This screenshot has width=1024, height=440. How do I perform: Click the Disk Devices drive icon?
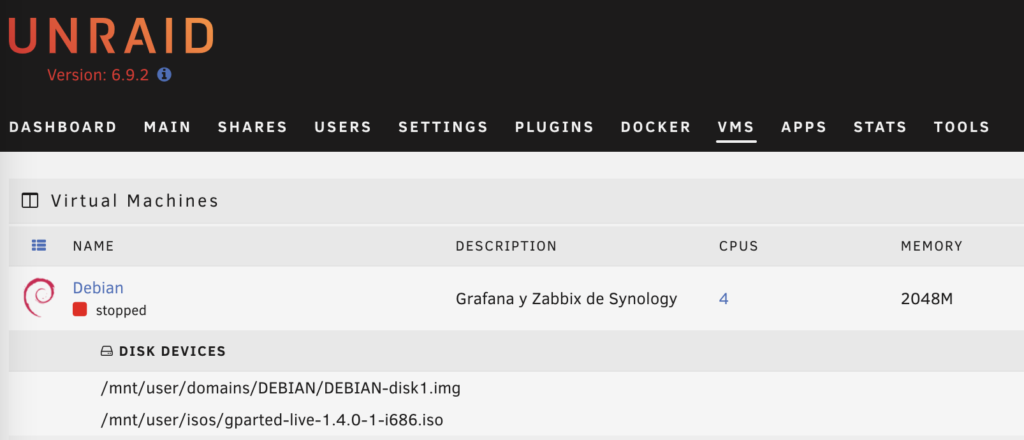click(107, 352)
